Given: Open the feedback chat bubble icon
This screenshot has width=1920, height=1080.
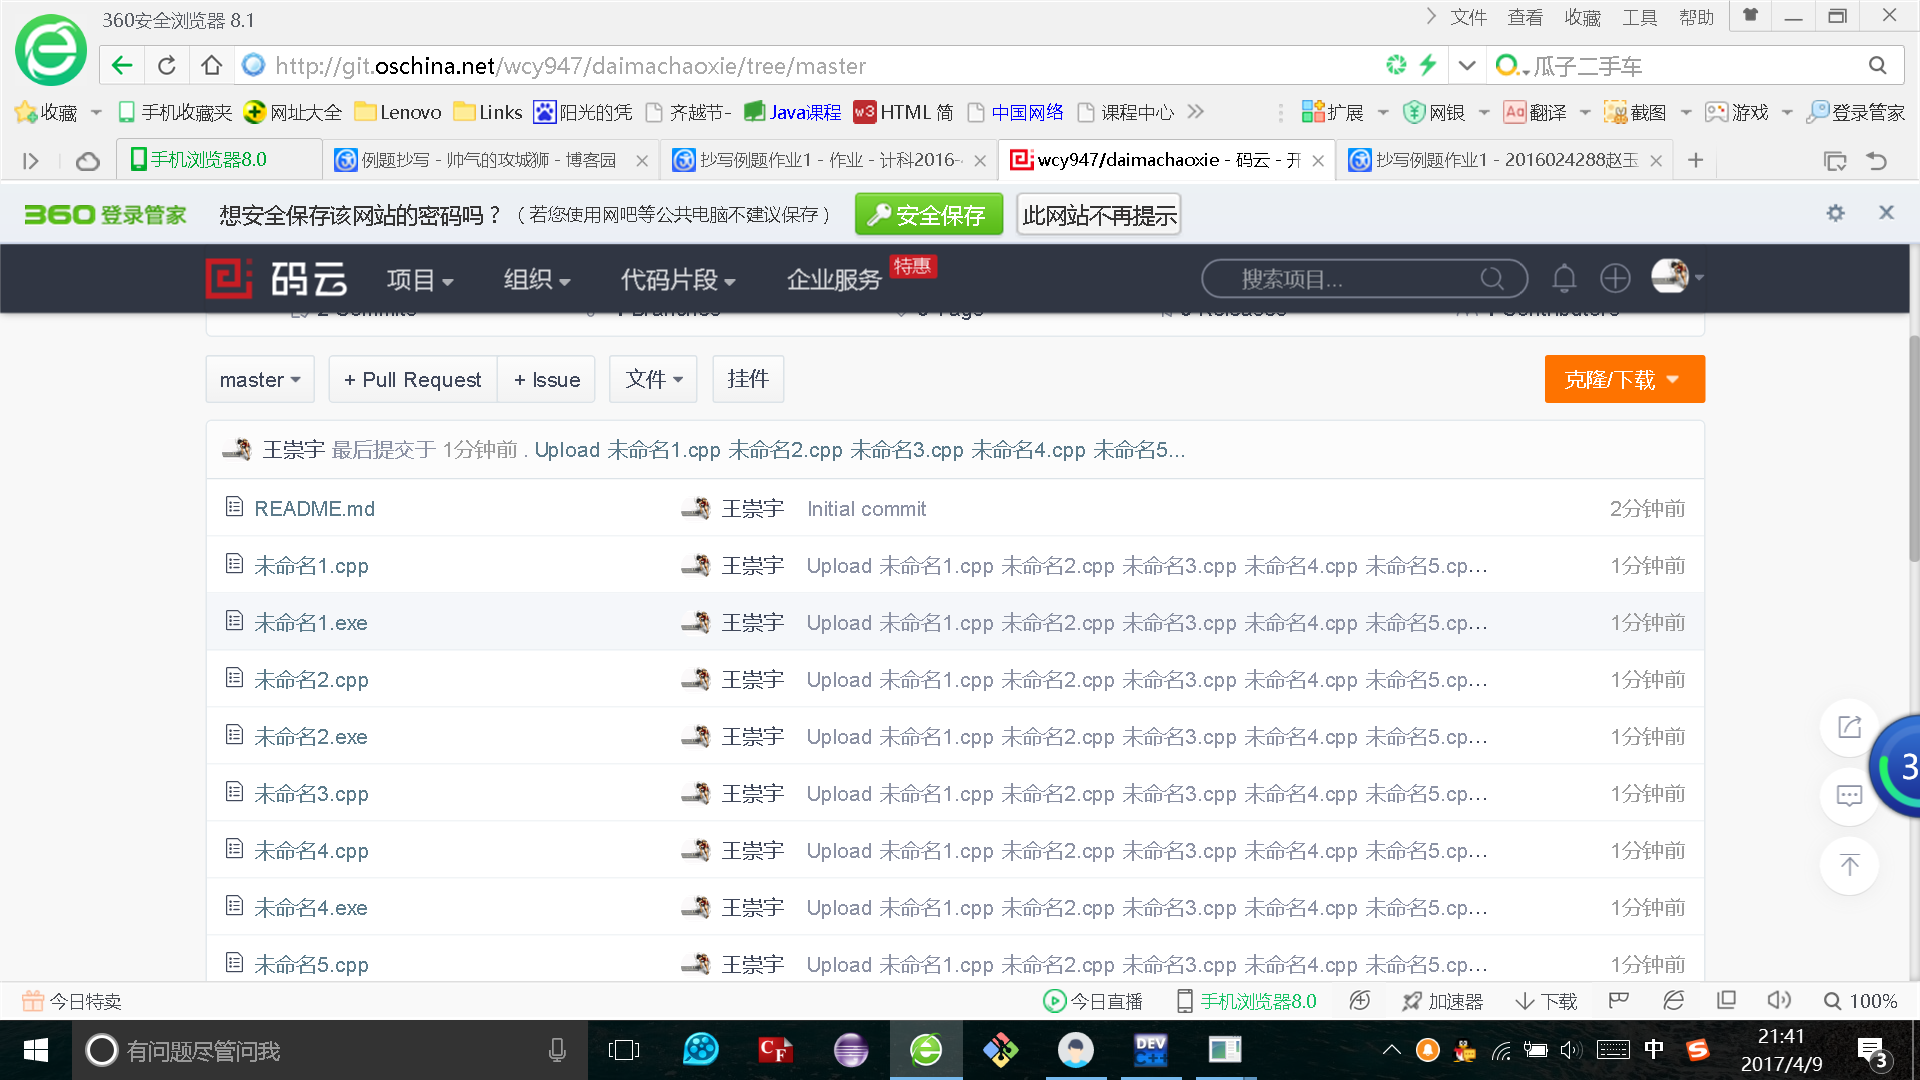Looking at the screenshot, I should (1849, 796).
